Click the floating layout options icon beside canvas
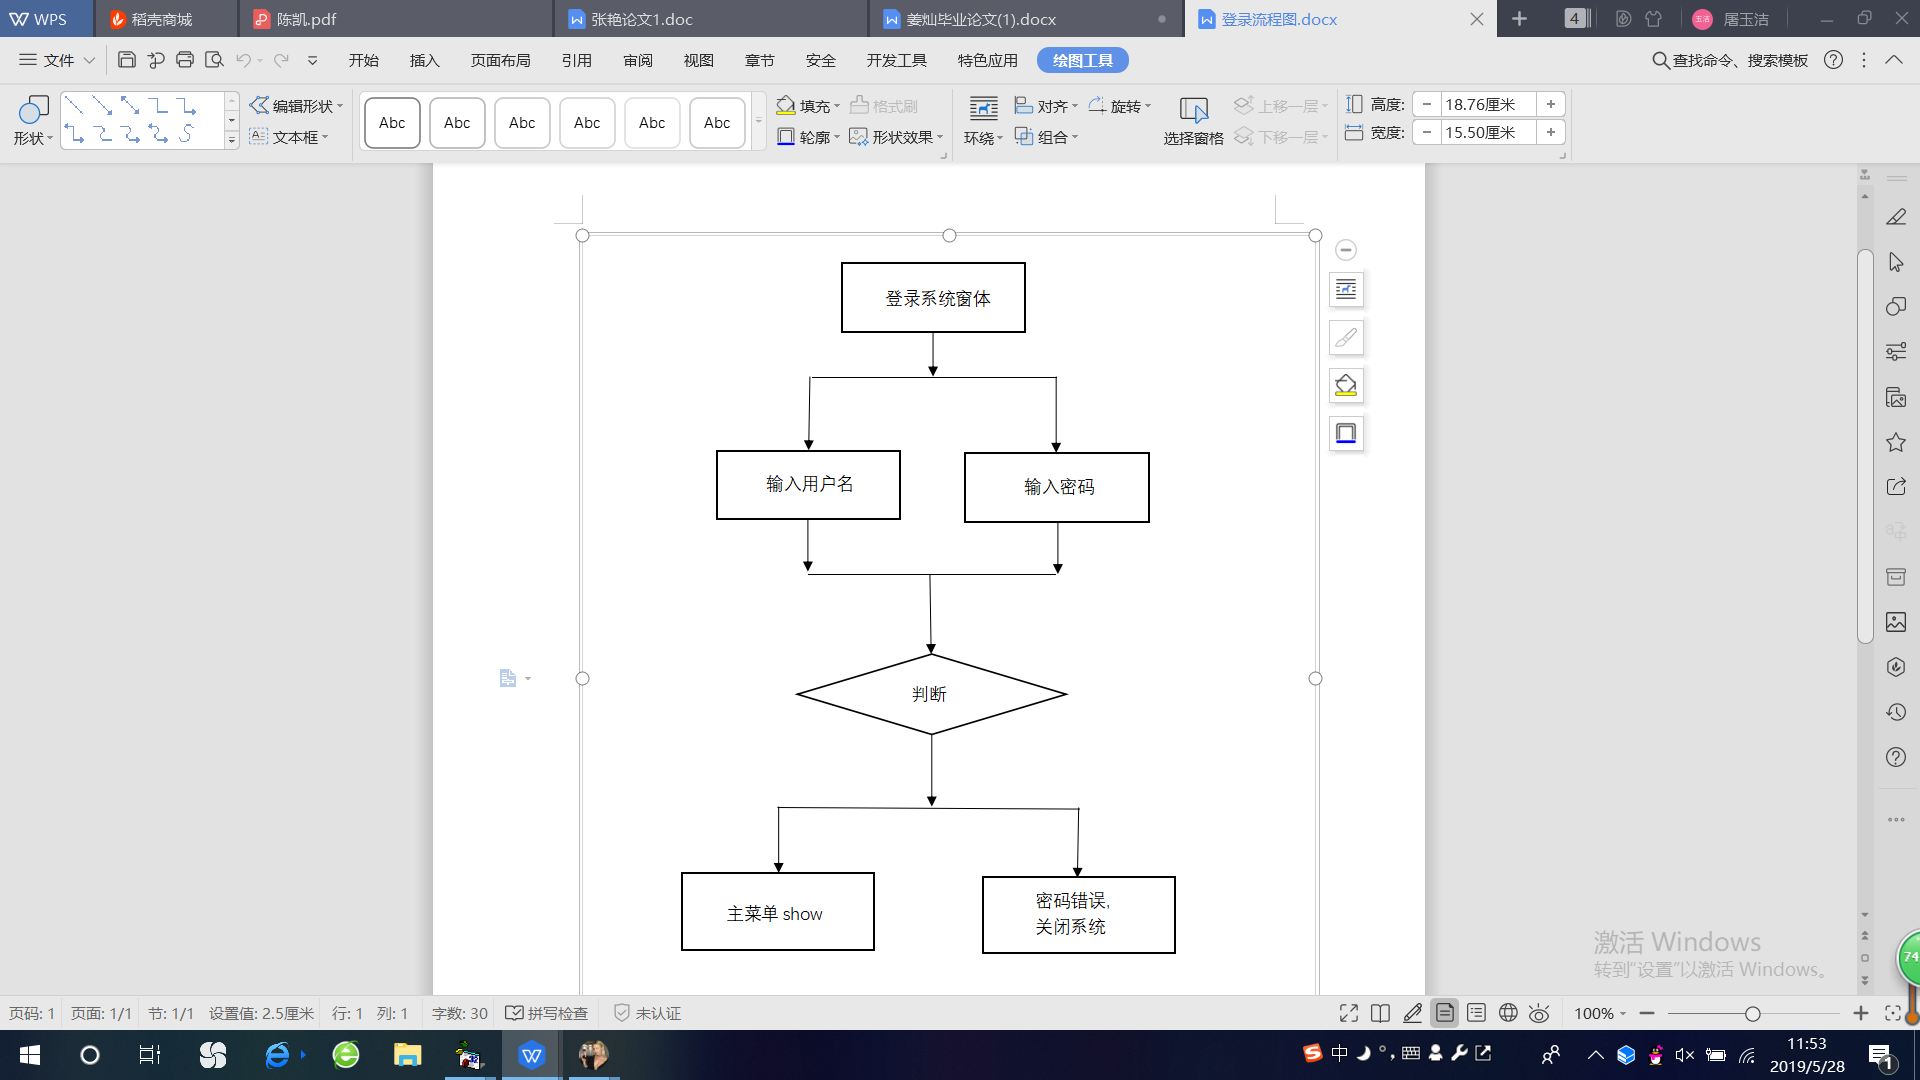The height and width of the screenshot is (1080, 1920). click(1346, 290)
